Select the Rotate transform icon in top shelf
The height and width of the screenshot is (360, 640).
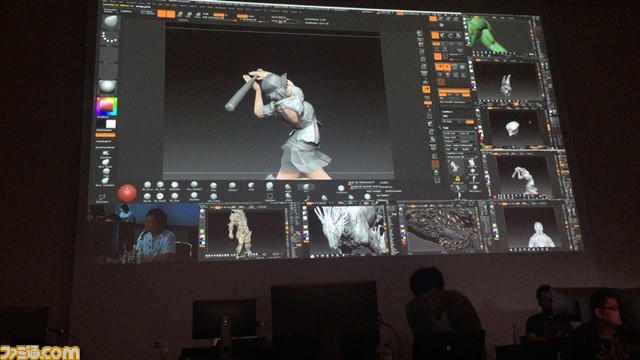tap(198, 15)
